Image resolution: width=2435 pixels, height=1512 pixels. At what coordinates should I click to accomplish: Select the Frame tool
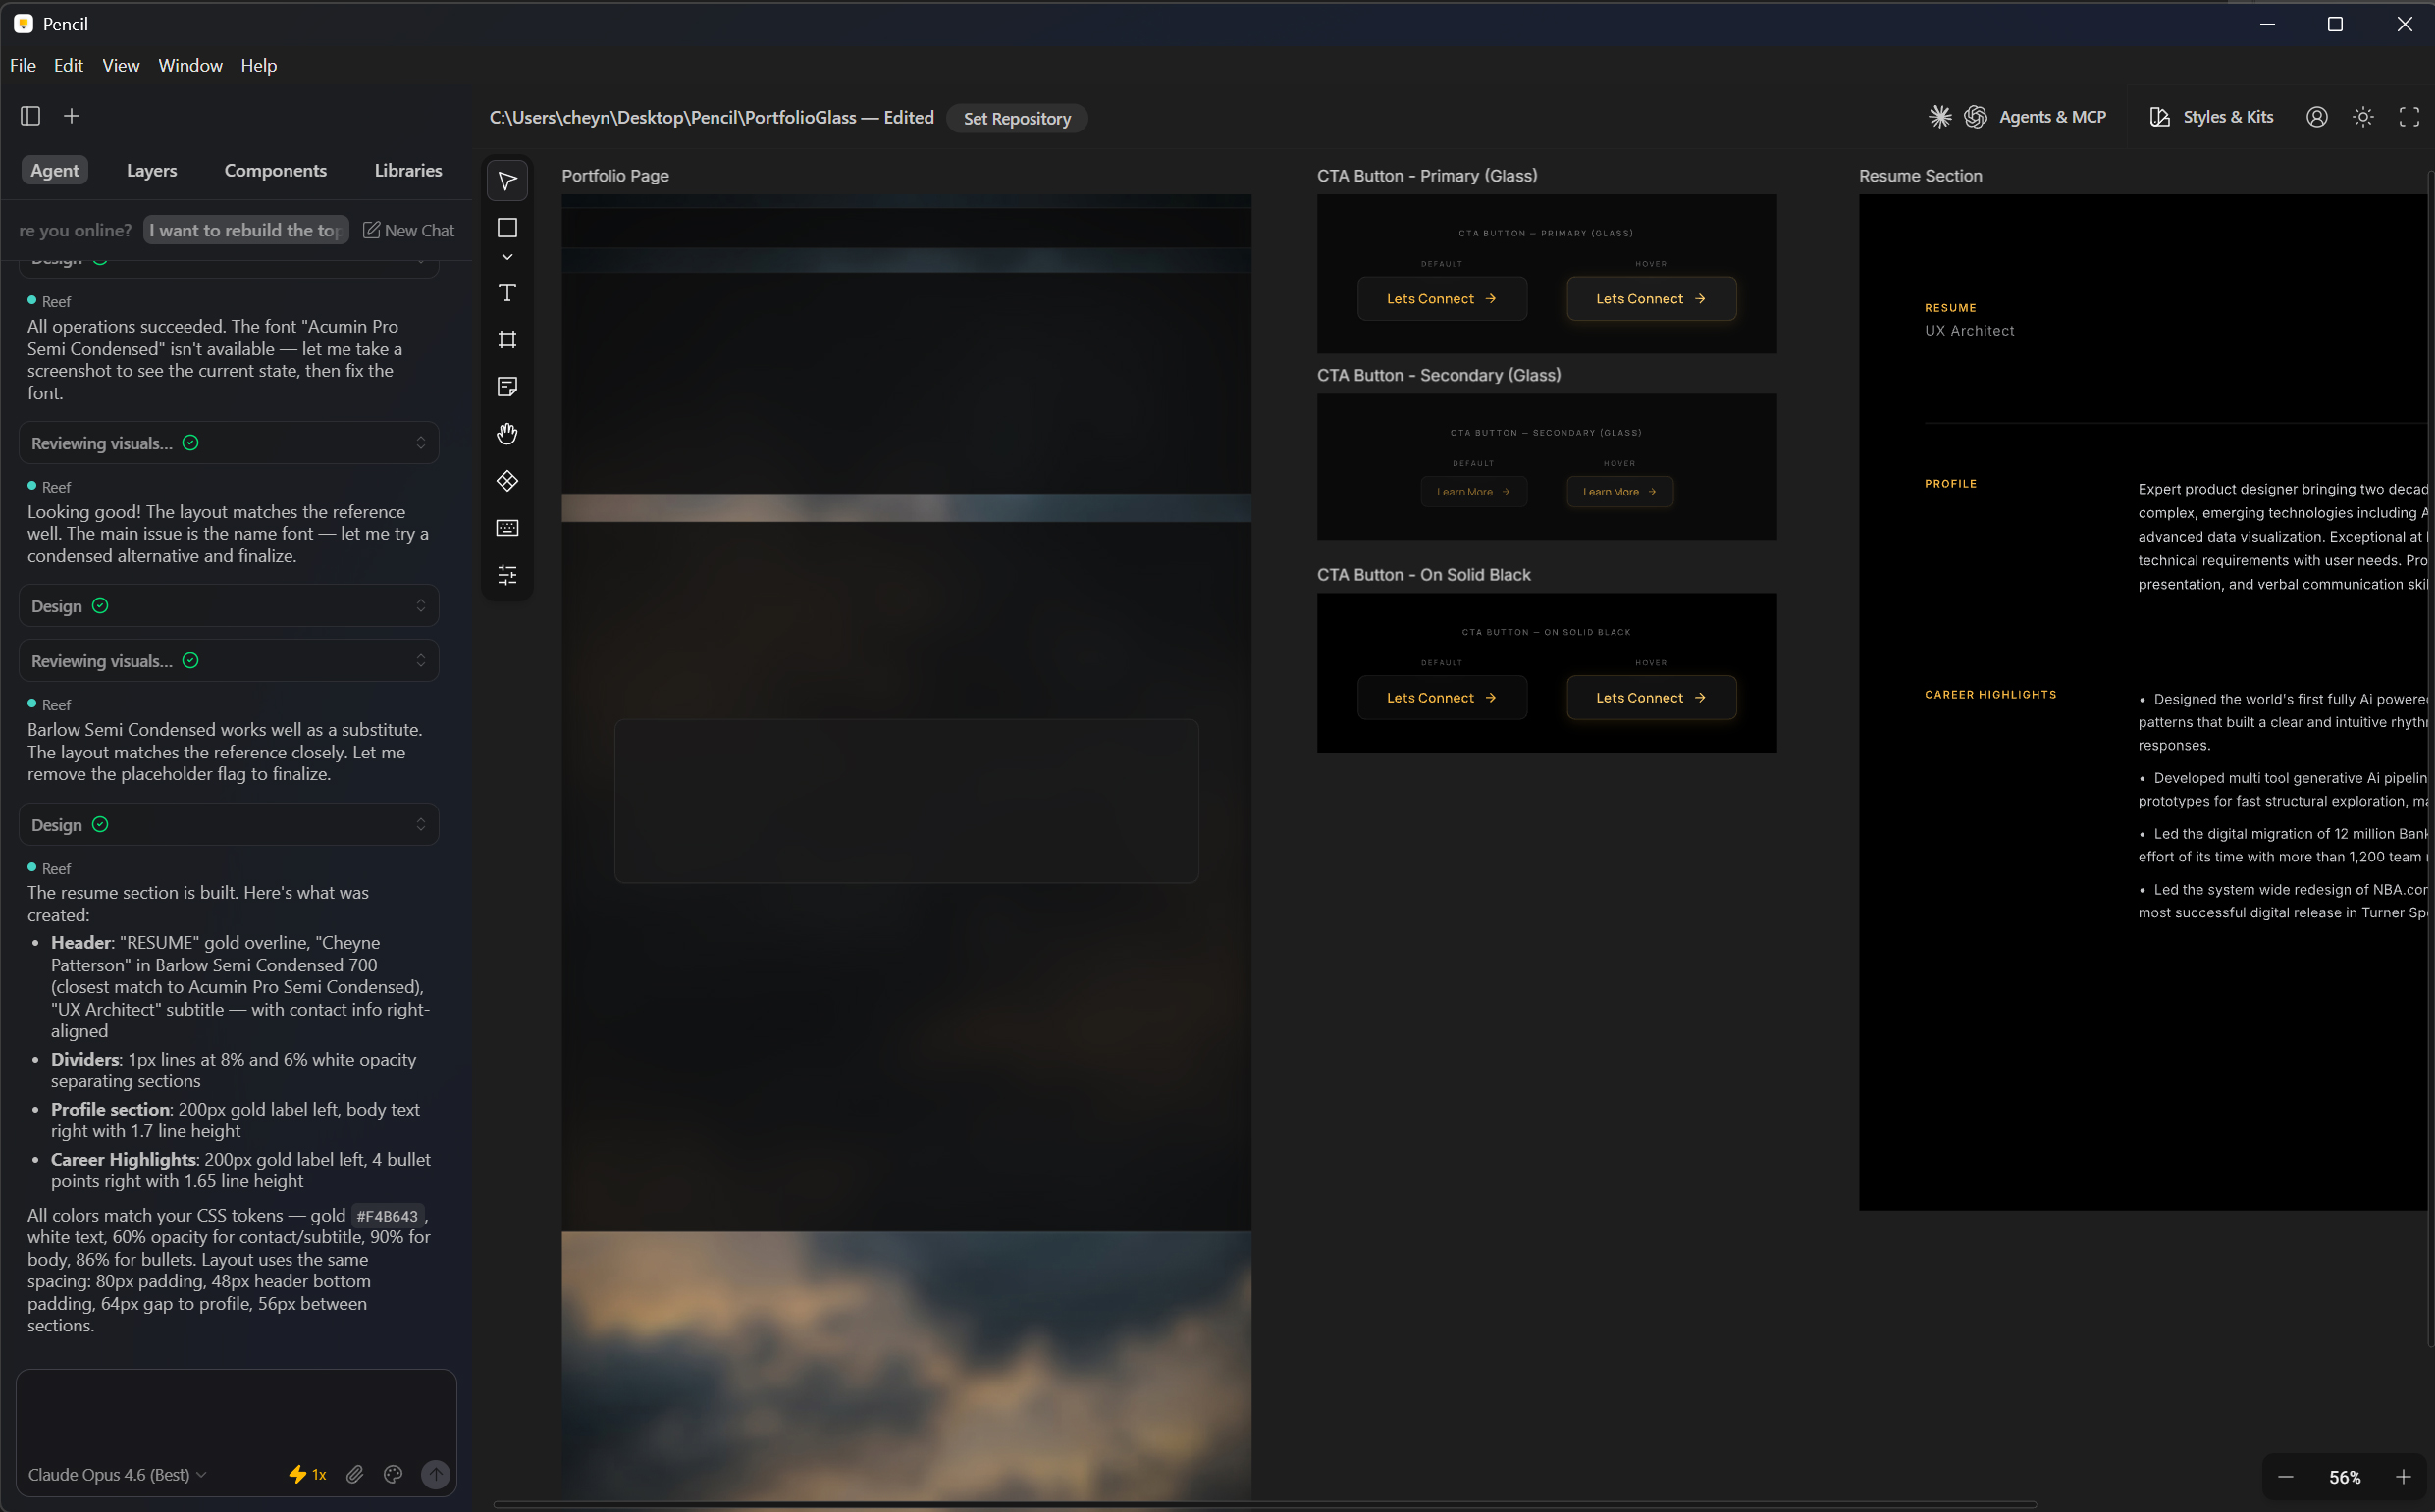[x=507, y=340]
